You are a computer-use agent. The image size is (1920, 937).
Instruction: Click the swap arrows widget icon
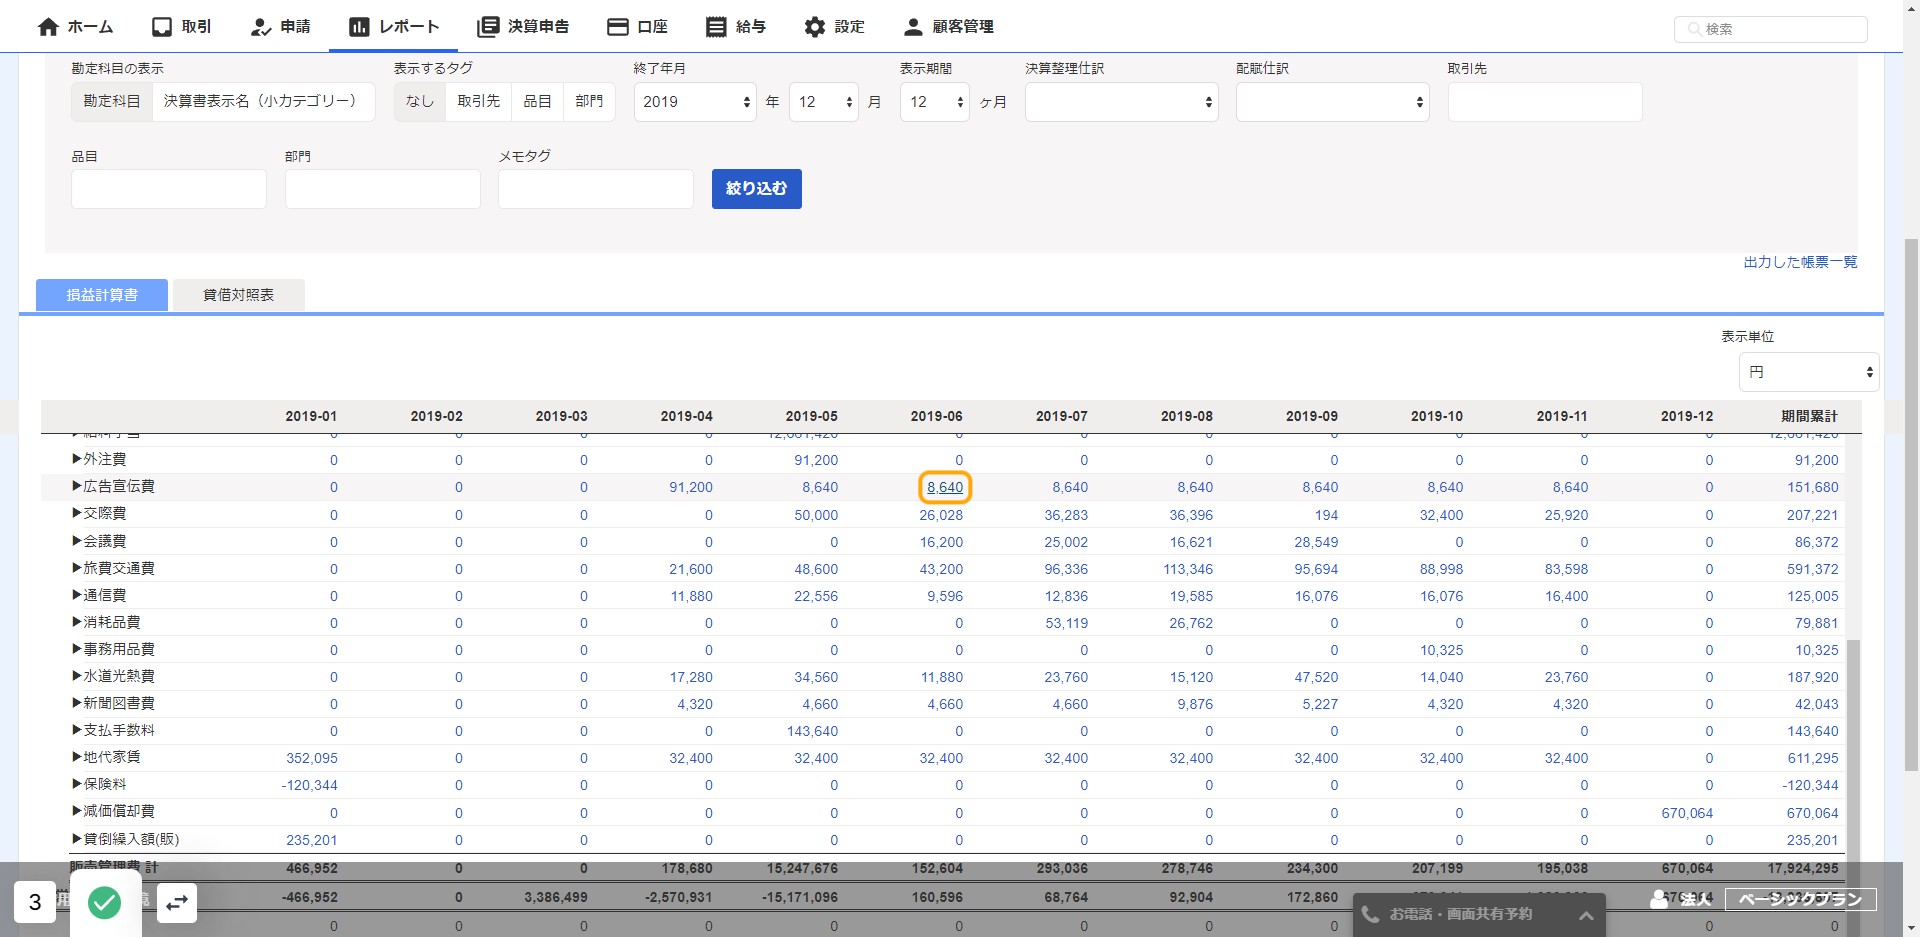177,903
